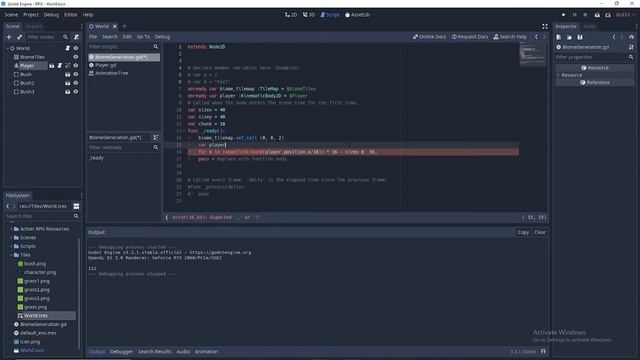Open the Project menu

31,15
